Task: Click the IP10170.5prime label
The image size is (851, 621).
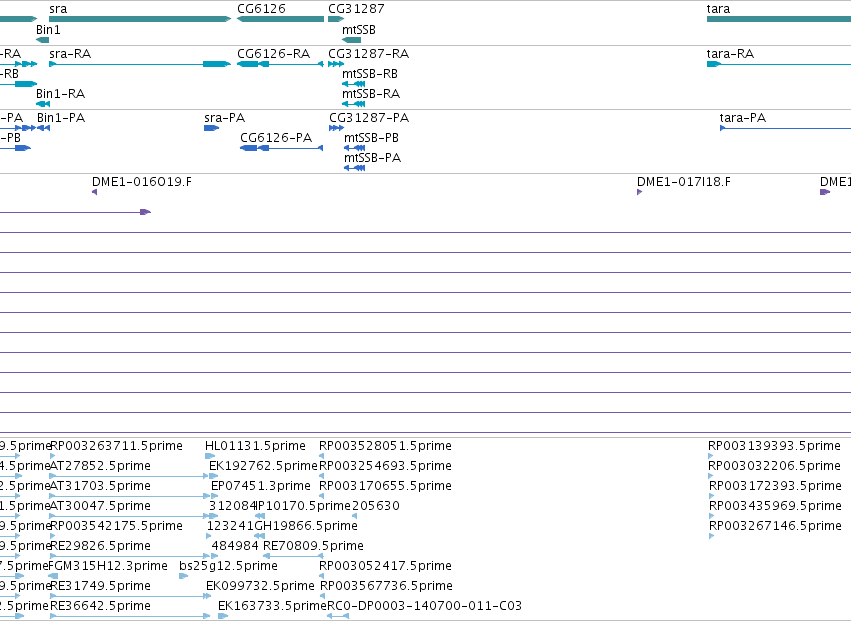Action: [303, 506]
